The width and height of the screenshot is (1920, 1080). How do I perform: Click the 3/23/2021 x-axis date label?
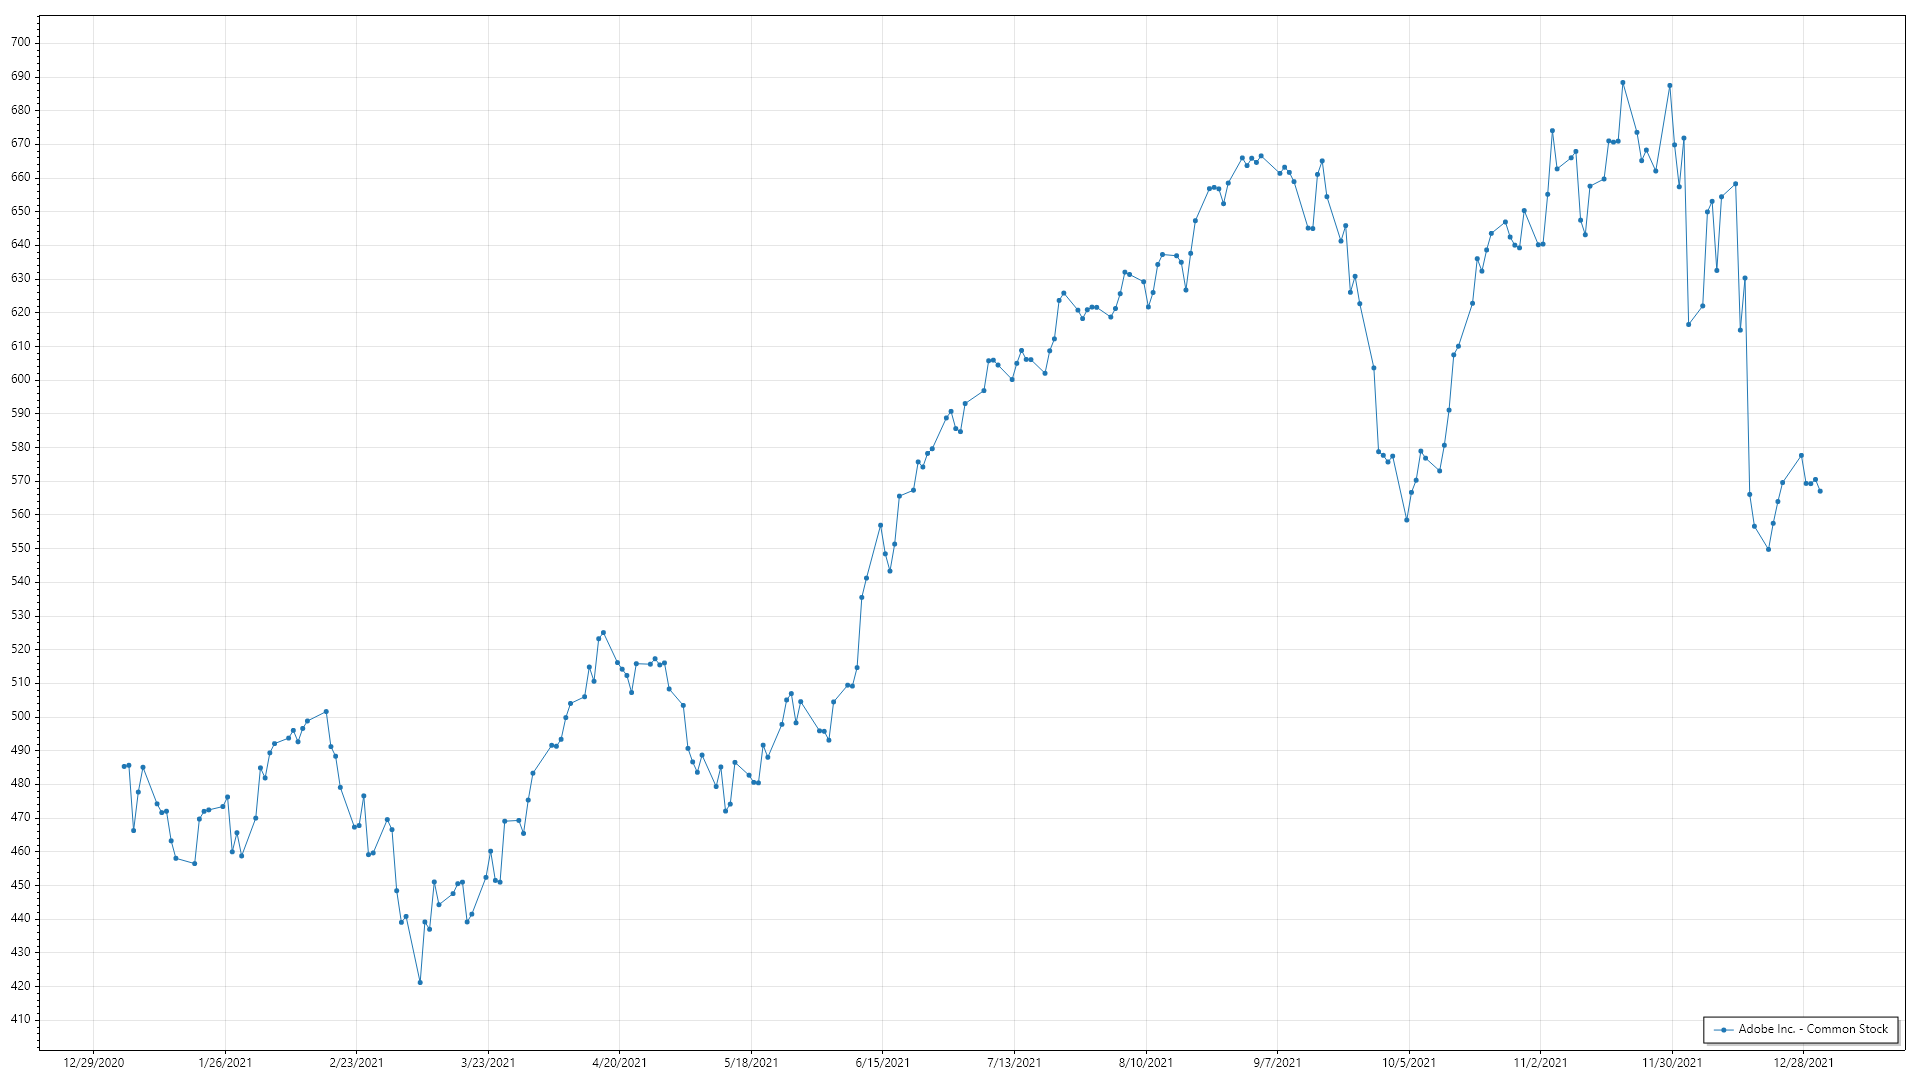click(x=488, y=1063)
